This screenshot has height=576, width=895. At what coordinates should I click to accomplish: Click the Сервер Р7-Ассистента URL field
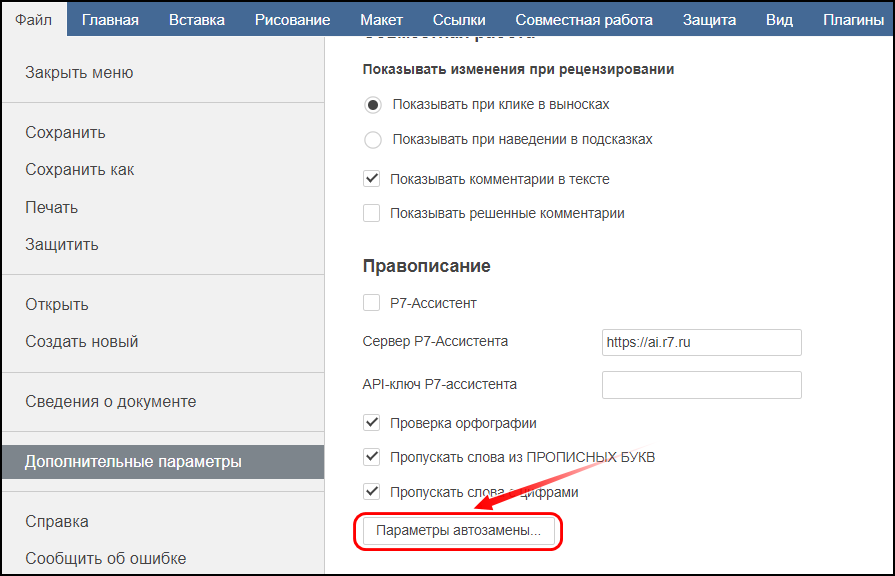tap(702, 342)
